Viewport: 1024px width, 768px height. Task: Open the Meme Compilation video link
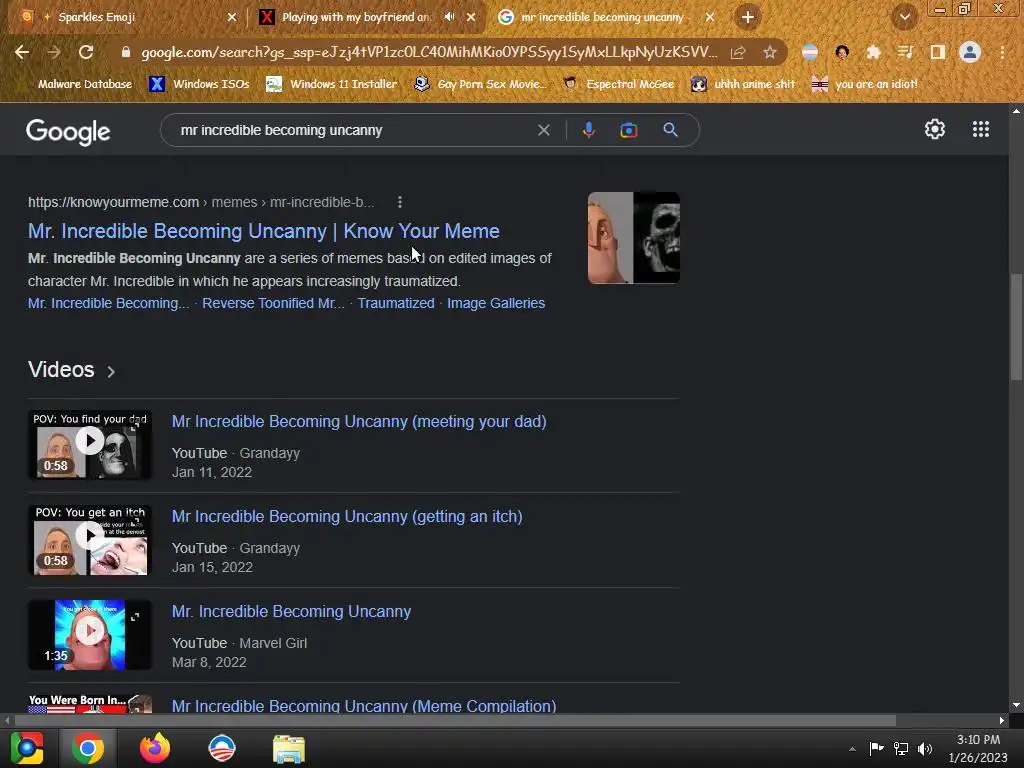pos(364,705)
